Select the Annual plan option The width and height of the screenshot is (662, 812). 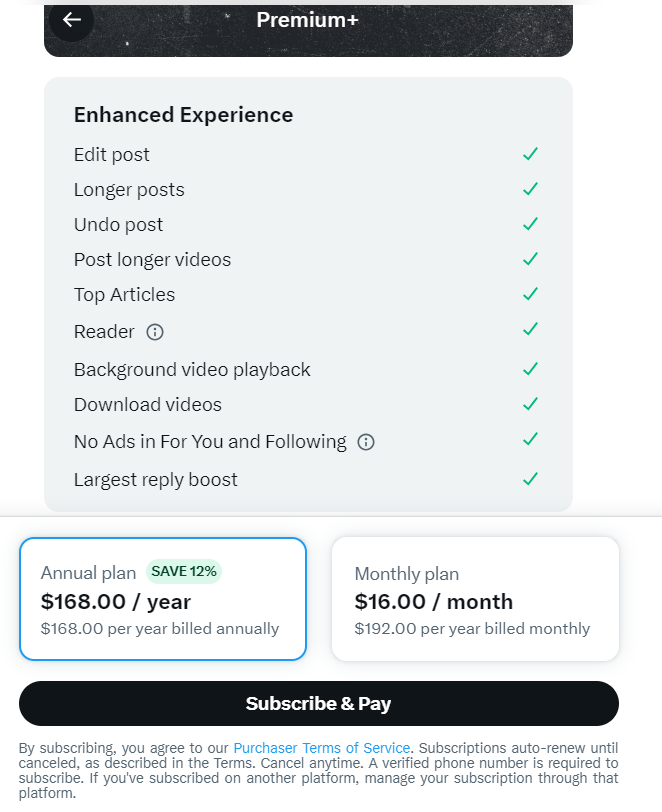(x=163, y=599)
